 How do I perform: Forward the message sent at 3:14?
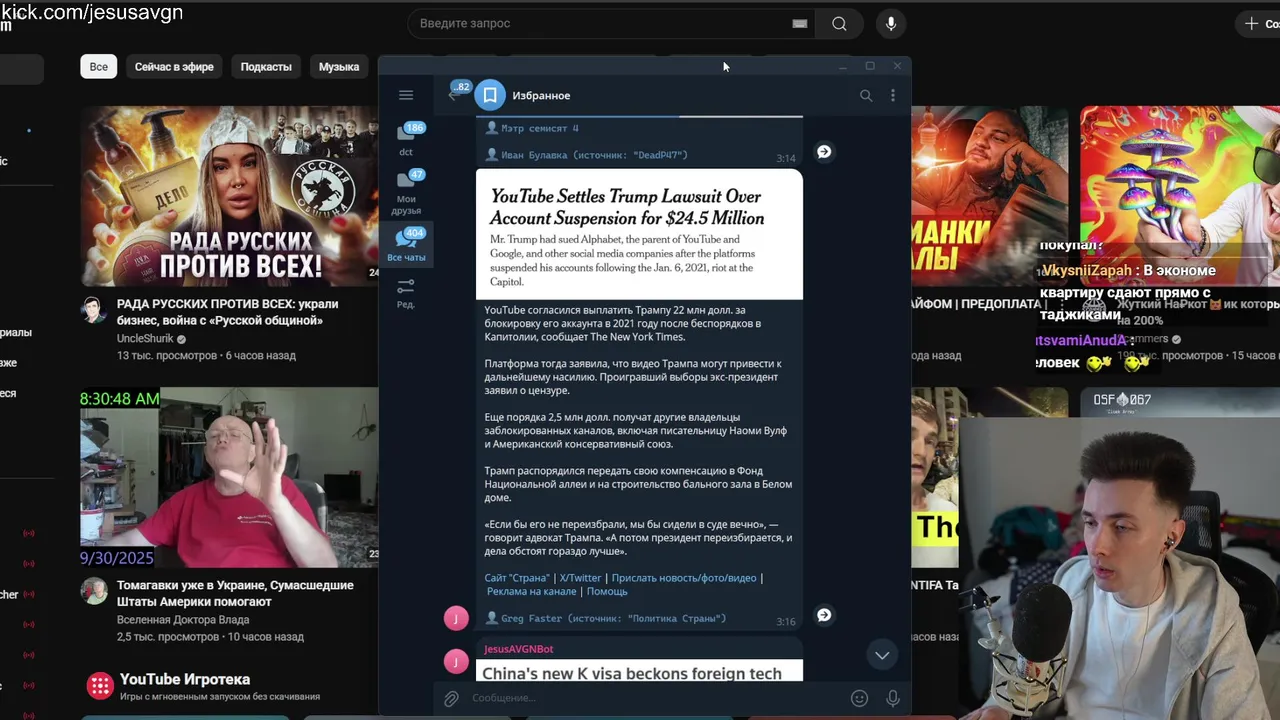coord(824,152)
